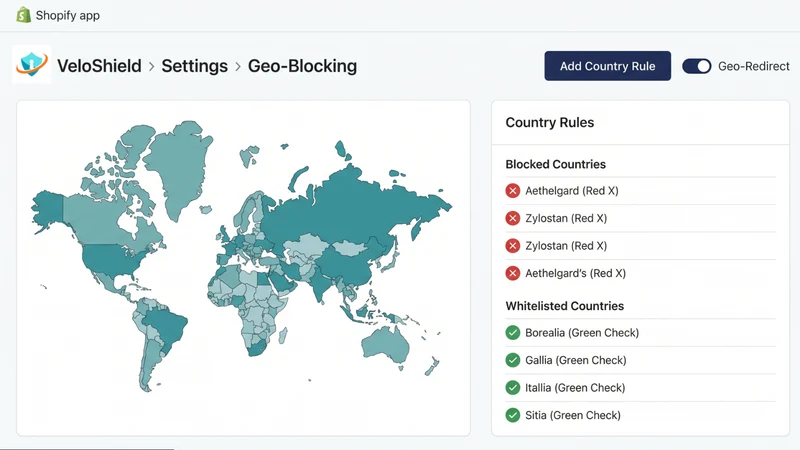800x450 pixels.
Task: Click the VeloShield shield logo
Action: pos(32,65)
